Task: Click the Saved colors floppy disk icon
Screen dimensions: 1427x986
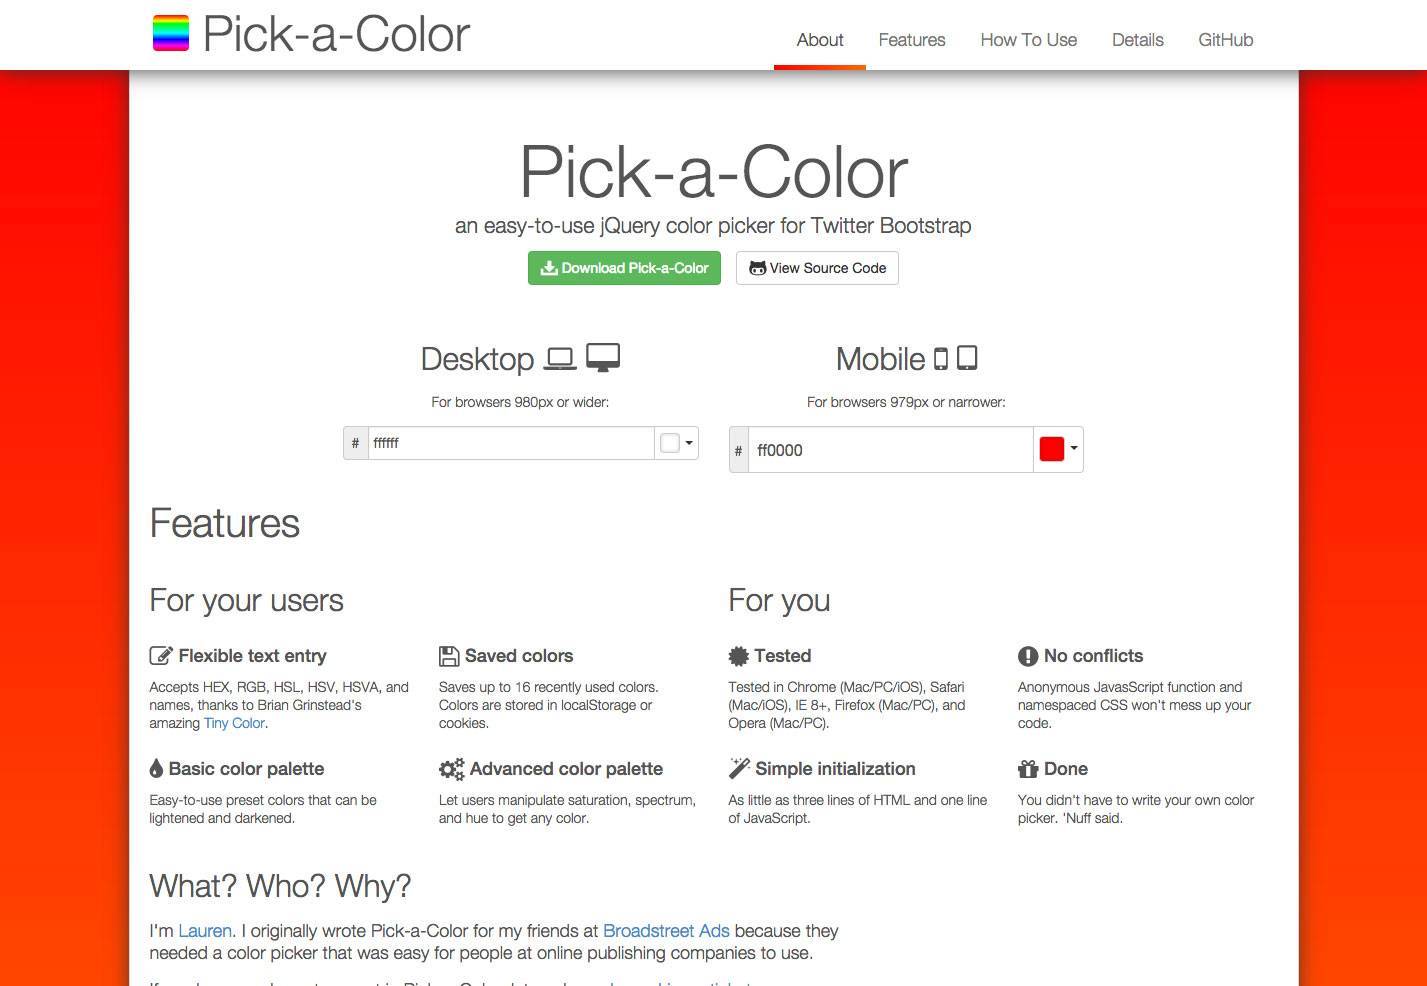Action: [x=449, y=656]
